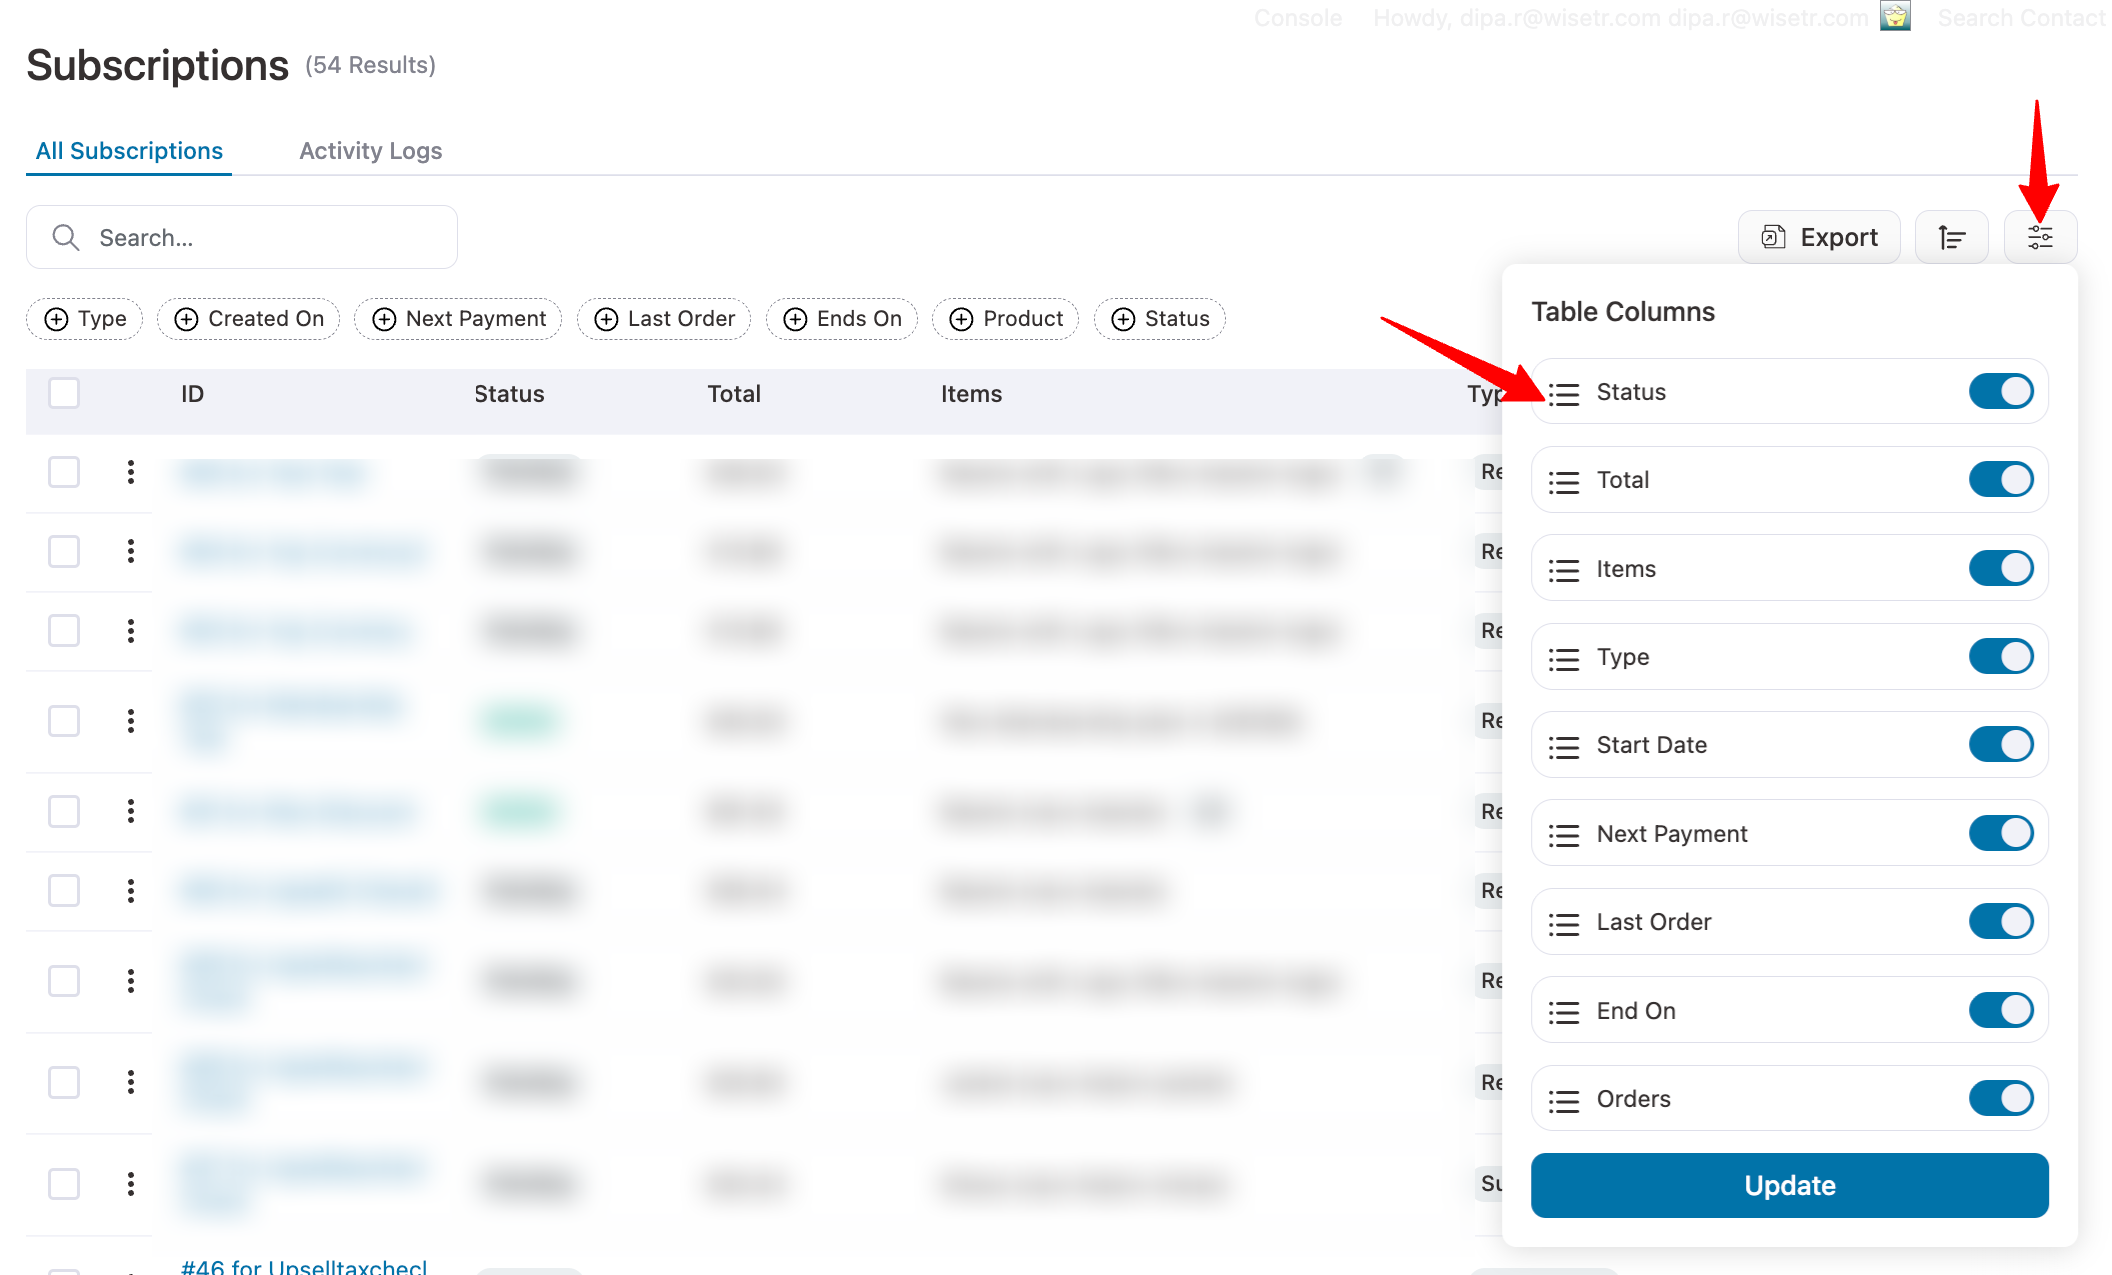Disable the Total column toggle
The height and width of the screenshot is (1275, 2112).
(x=2000, y=480)
